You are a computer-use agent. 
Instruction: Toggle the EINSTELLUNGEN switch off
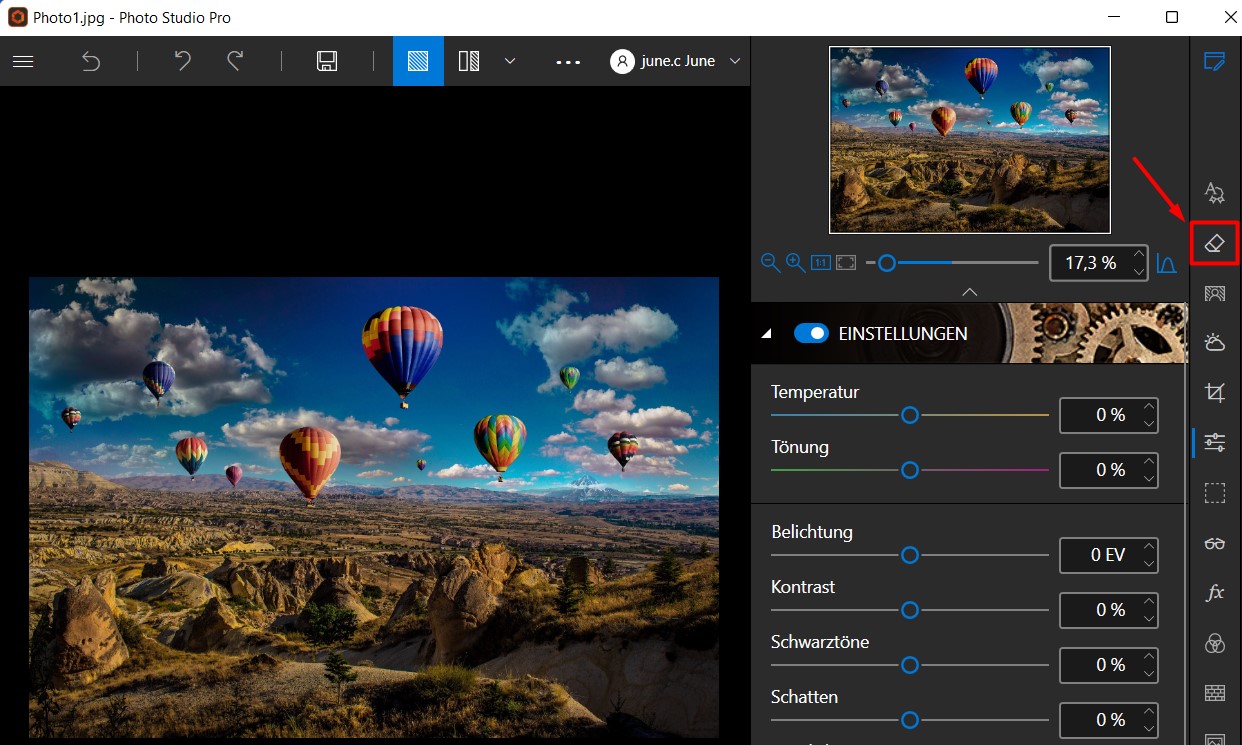[x=811, y=333]
